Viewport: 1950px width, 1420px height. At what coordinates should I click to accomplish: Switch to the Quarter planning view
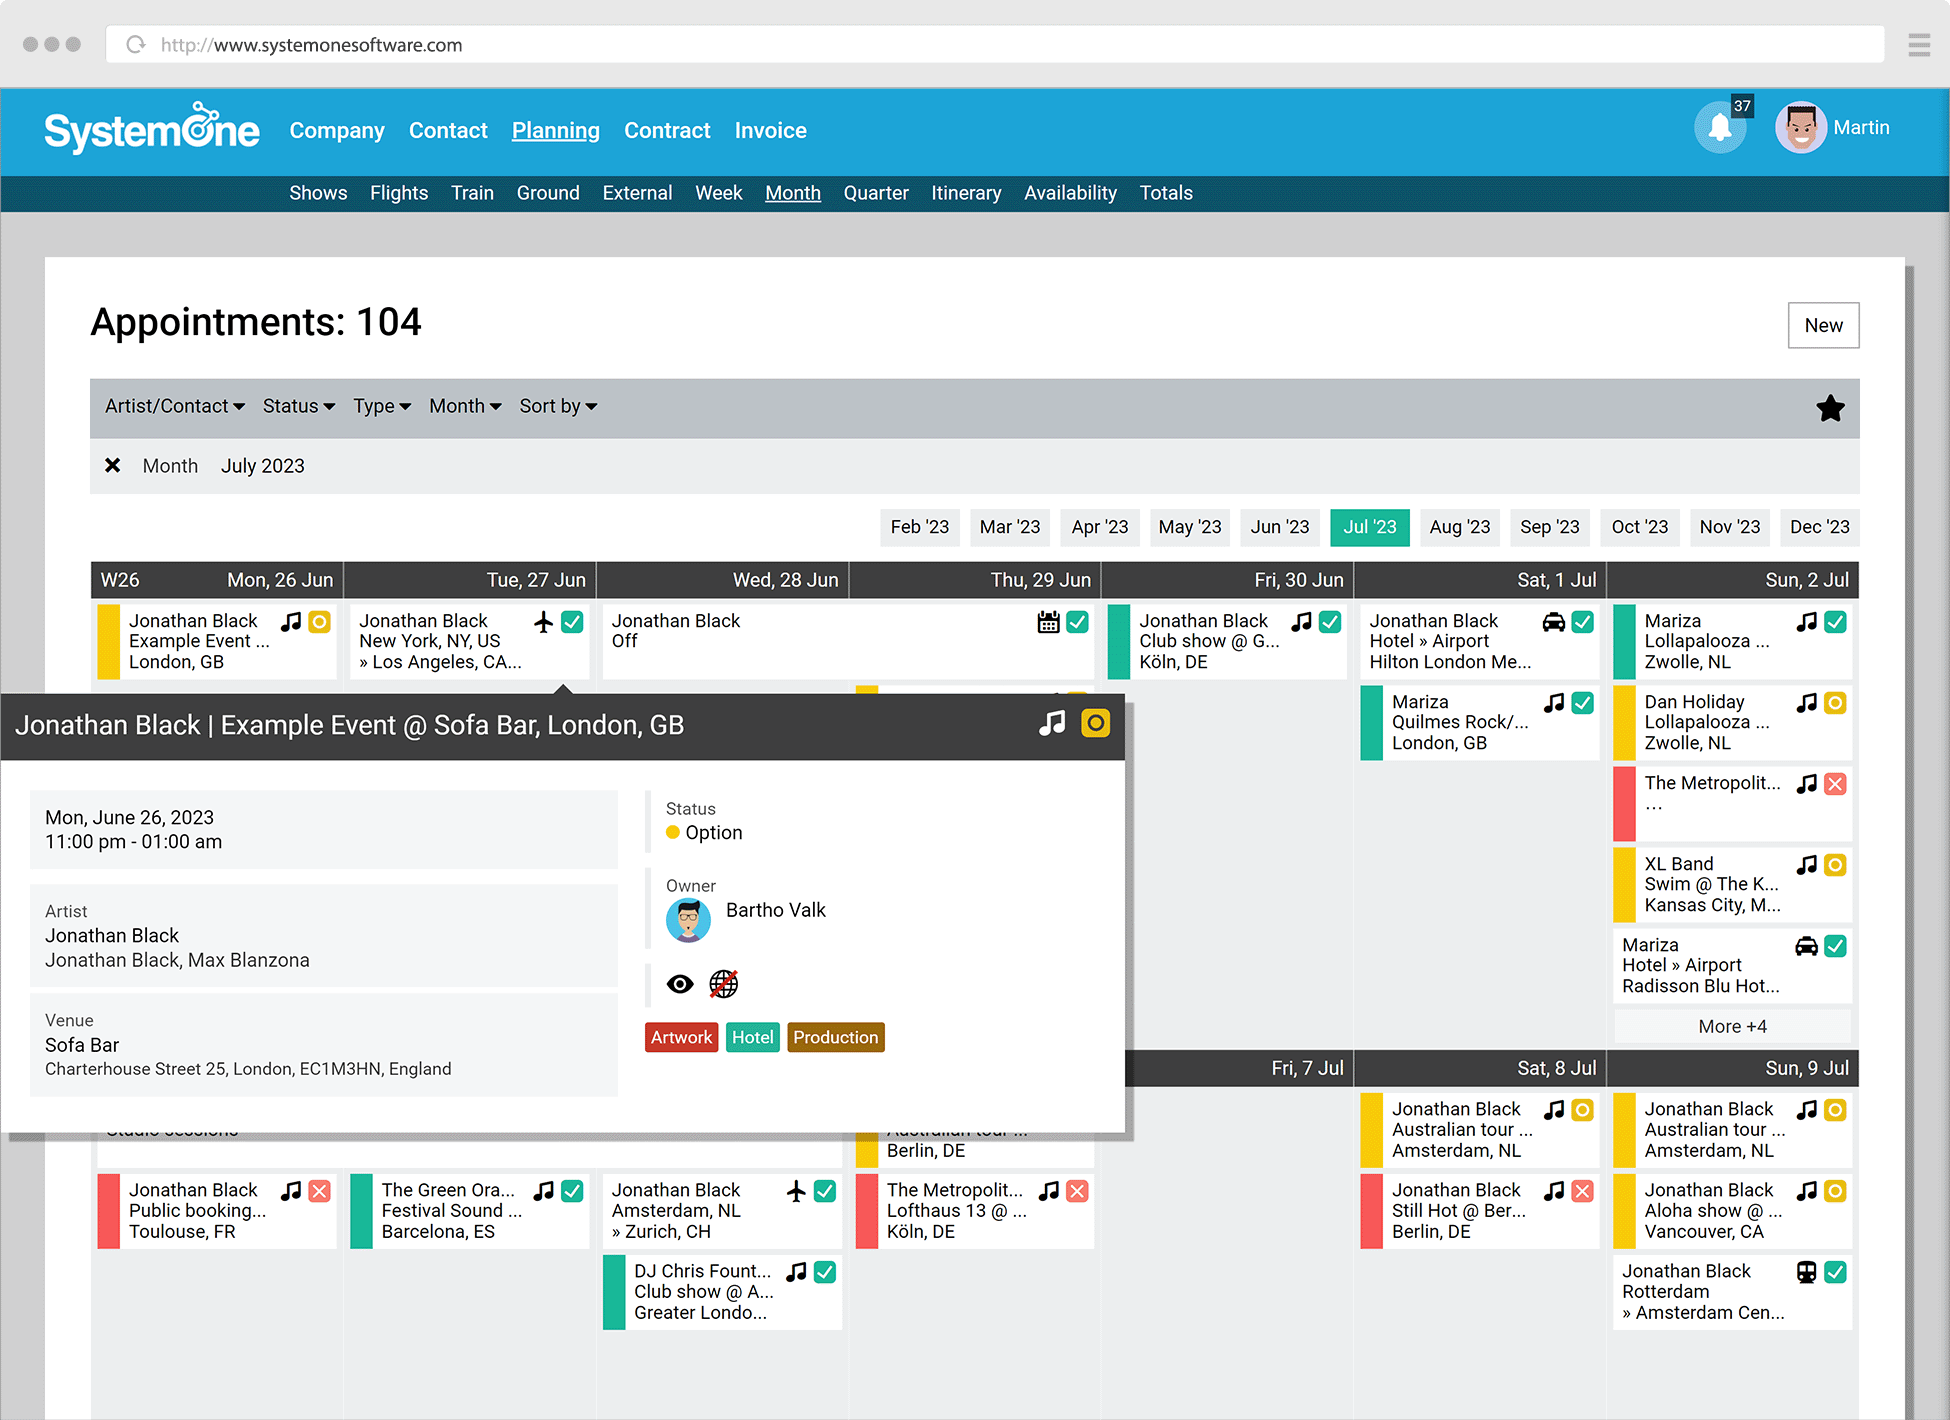coord(875,193)
